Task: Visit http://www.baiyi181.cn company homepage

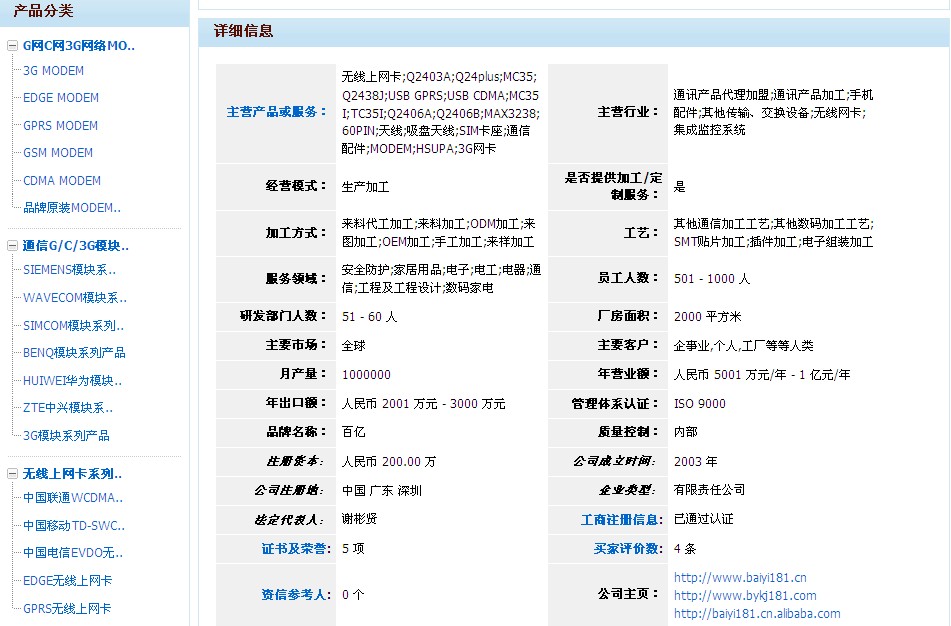Action: click(740, 578)
